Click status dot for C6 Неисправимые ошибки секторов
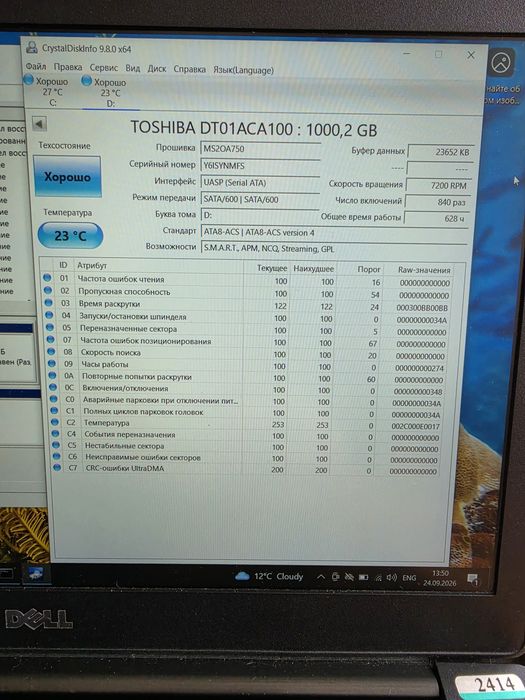Viewport: 525px width, 700px height. 56,456
